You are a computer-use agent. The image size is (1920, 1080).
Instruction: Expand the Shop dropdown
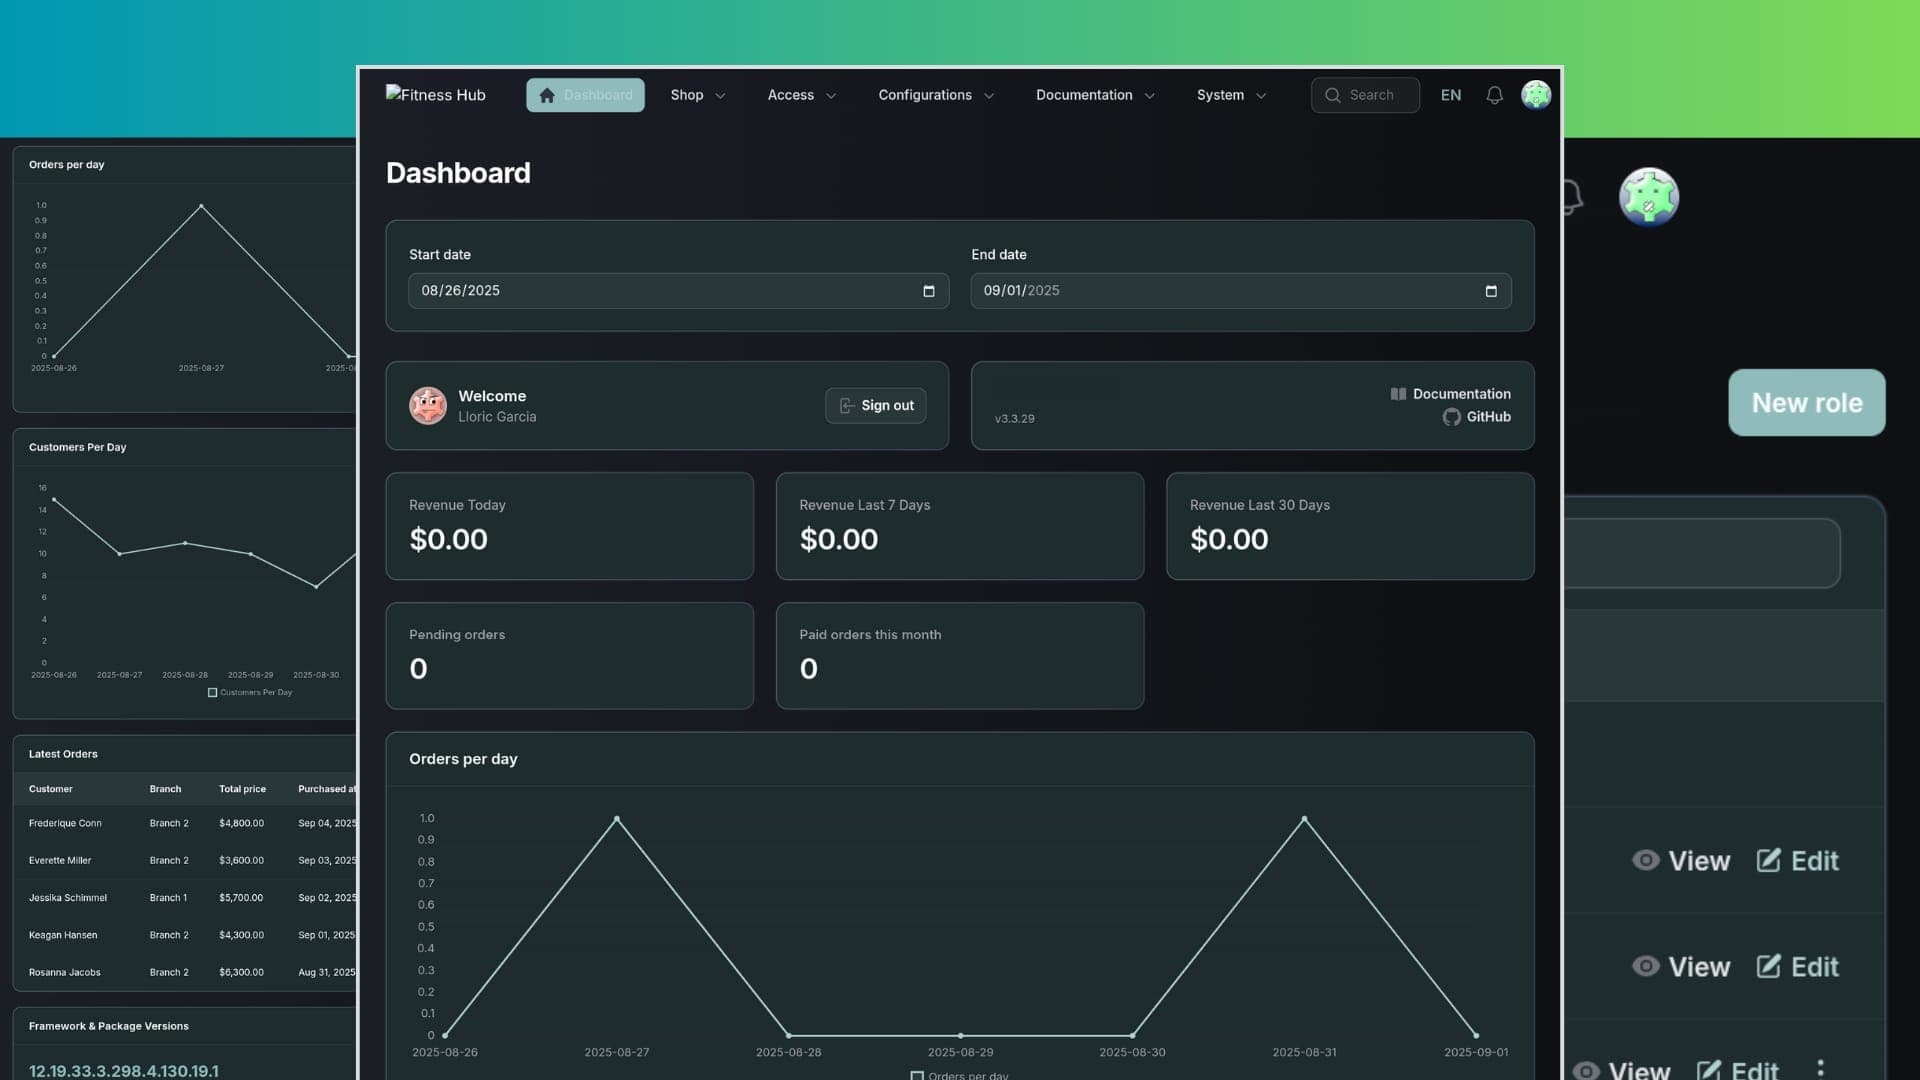pos(697,95)
